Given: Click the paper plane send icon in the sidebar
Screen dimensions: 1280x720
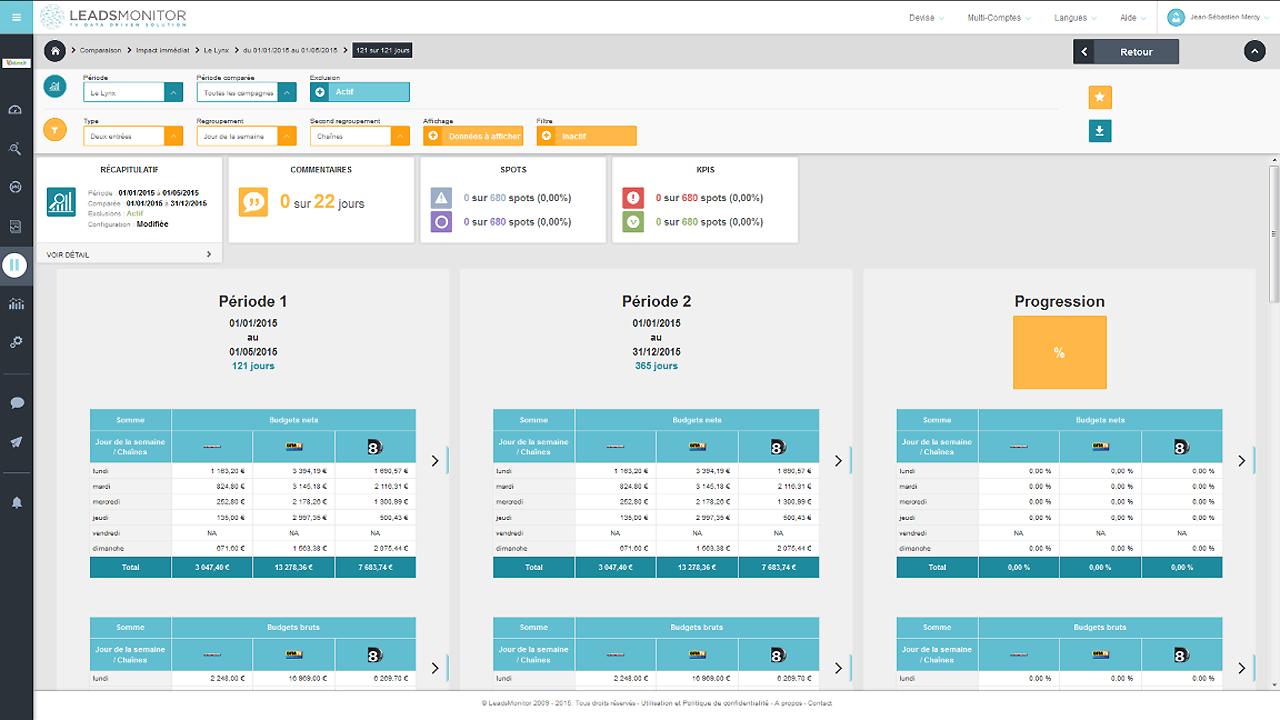Looking at the screenshot, I should pos(16,442).
